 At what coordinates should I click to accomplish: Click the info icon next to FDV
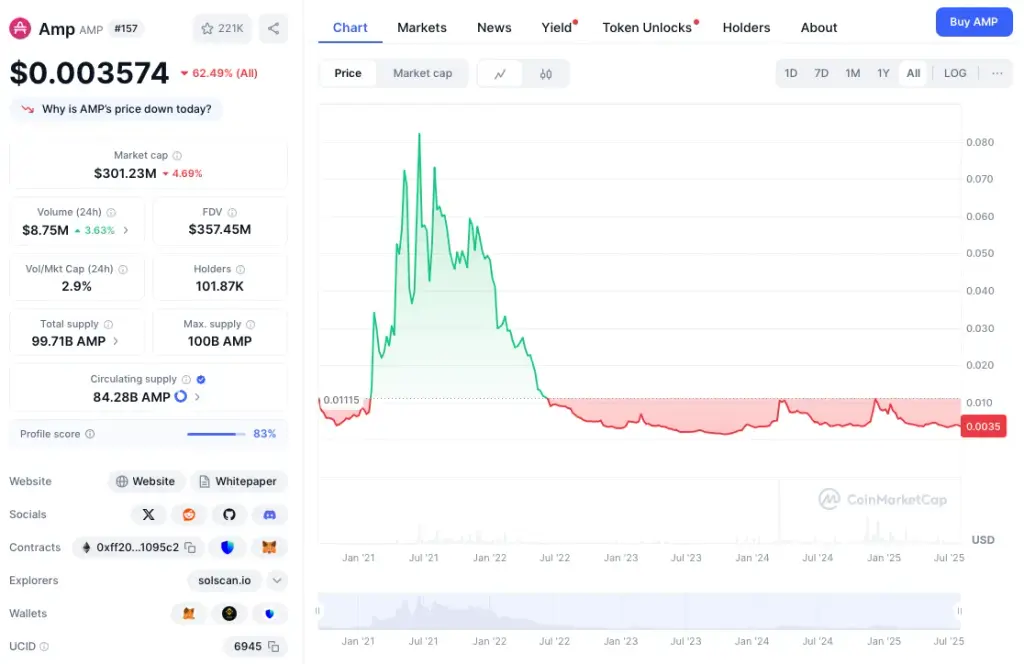point(232,212)
